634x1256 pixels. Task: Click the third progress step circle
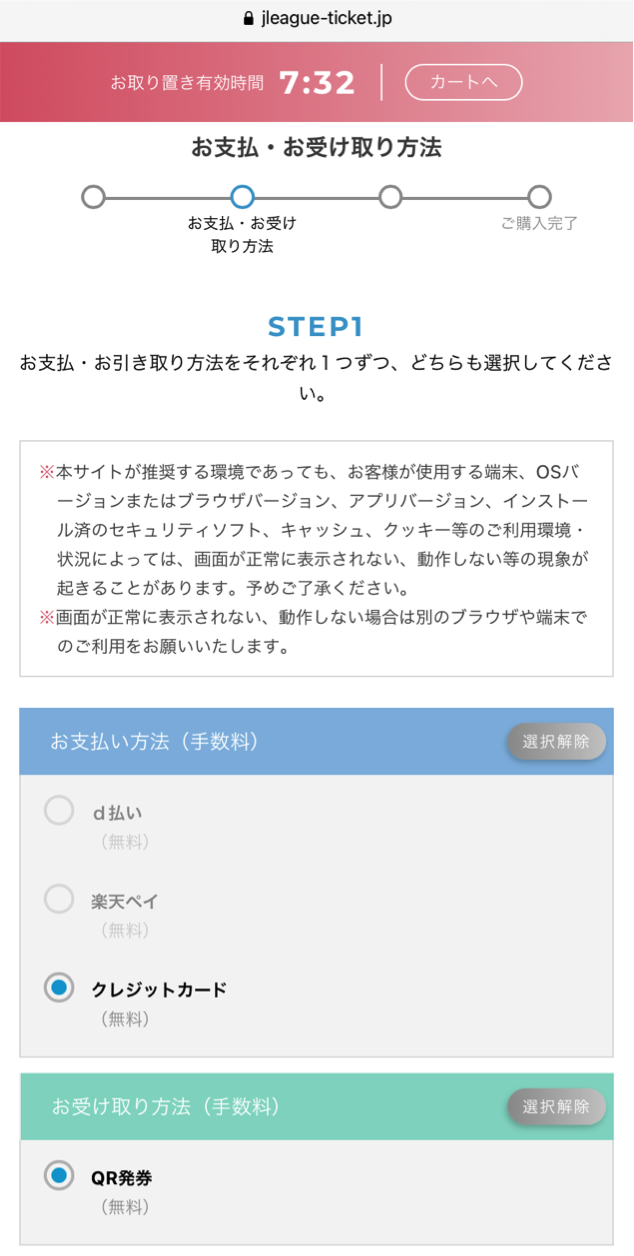coord(391,197)
